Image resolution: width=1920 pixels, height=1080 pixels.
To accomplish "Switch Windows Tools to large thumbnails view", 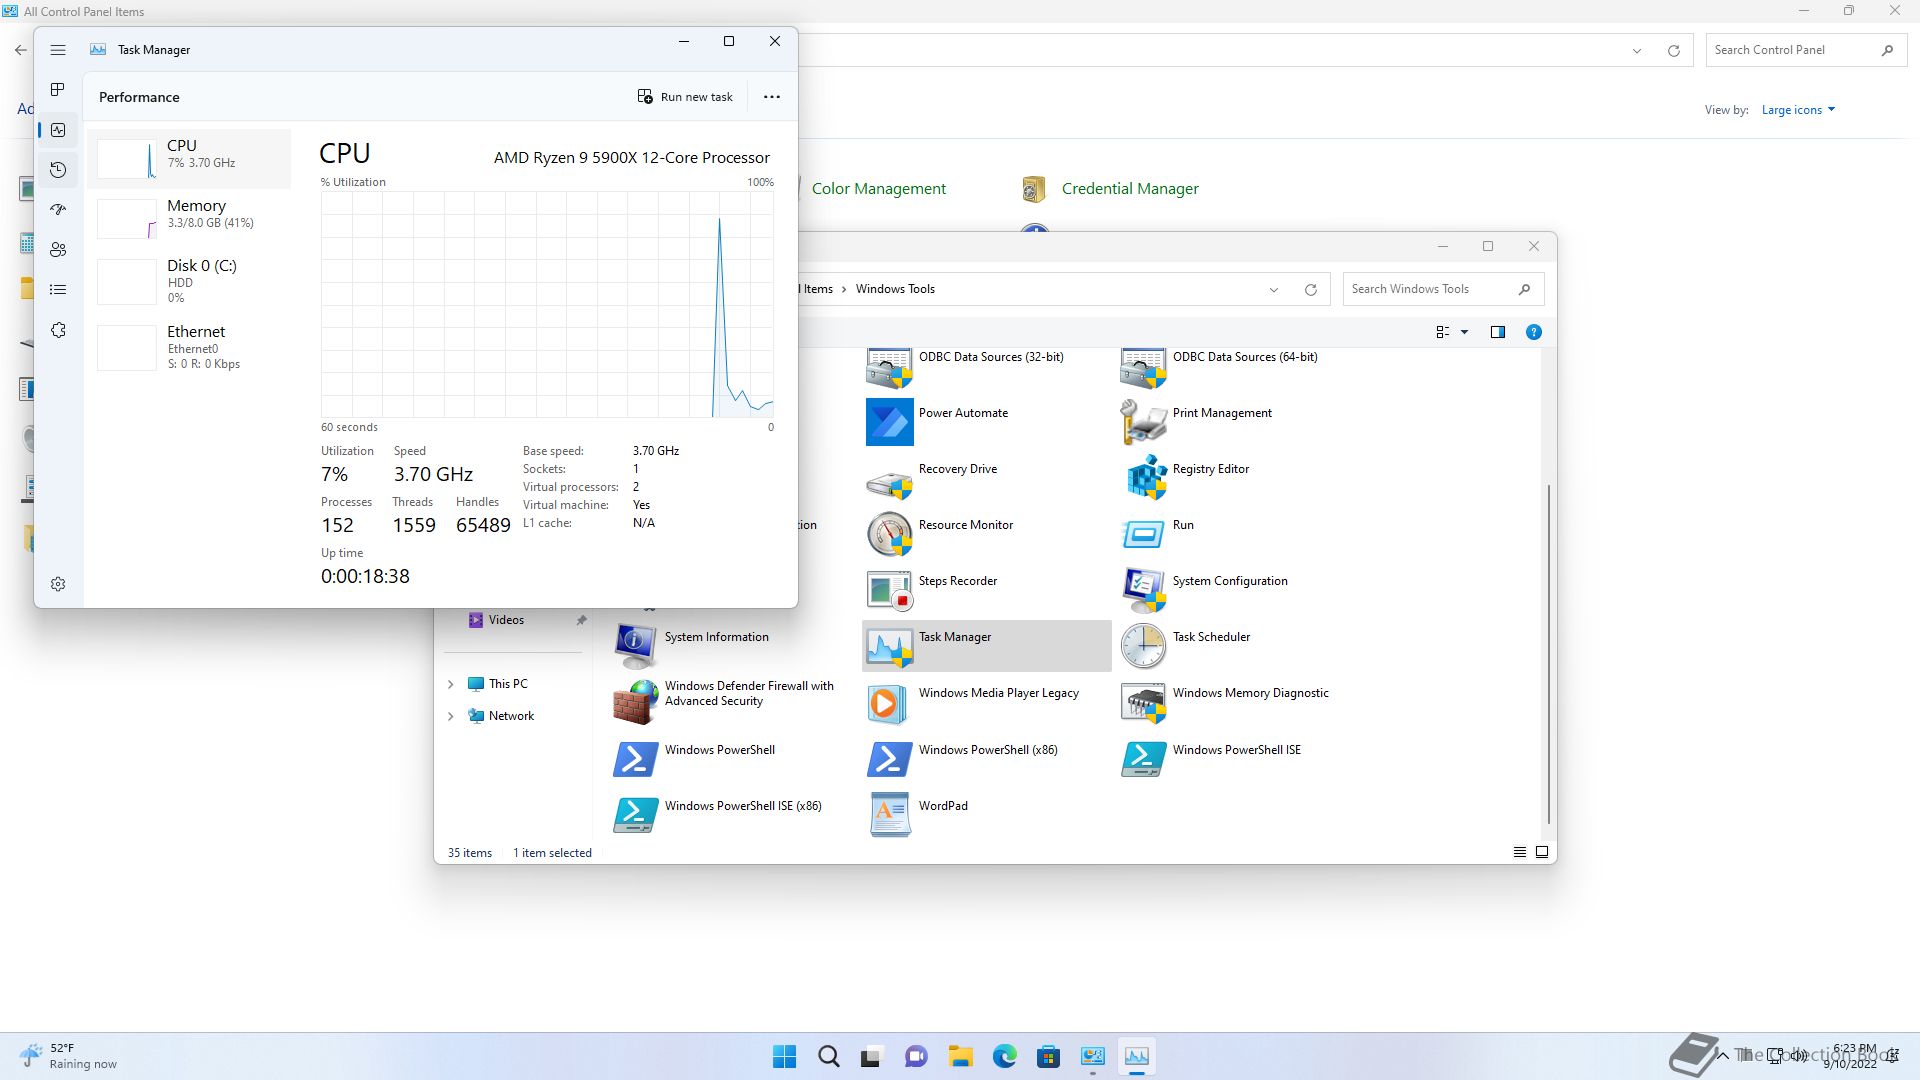I will (x=1542, y=852).
